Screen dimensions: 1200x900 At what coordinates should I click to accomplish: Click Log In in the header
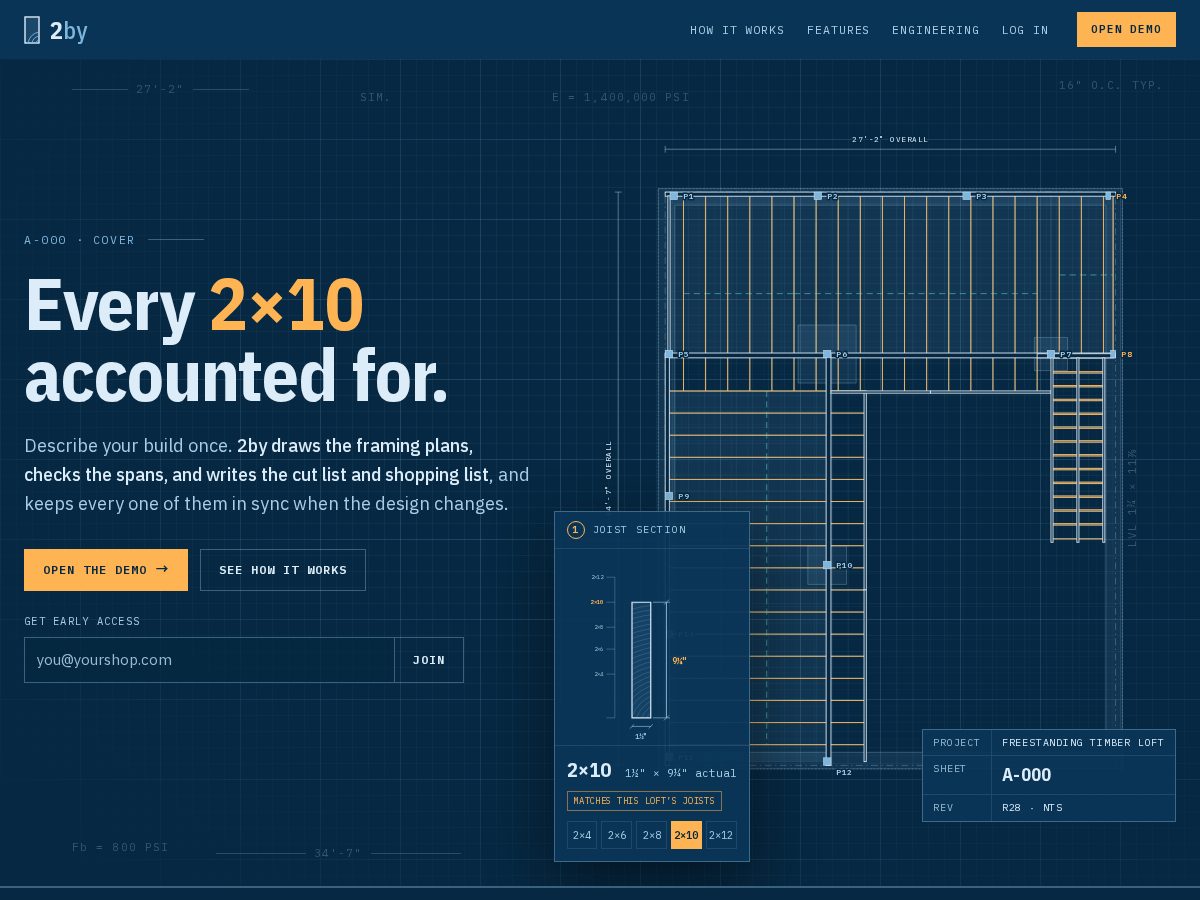click(1025, 30)
